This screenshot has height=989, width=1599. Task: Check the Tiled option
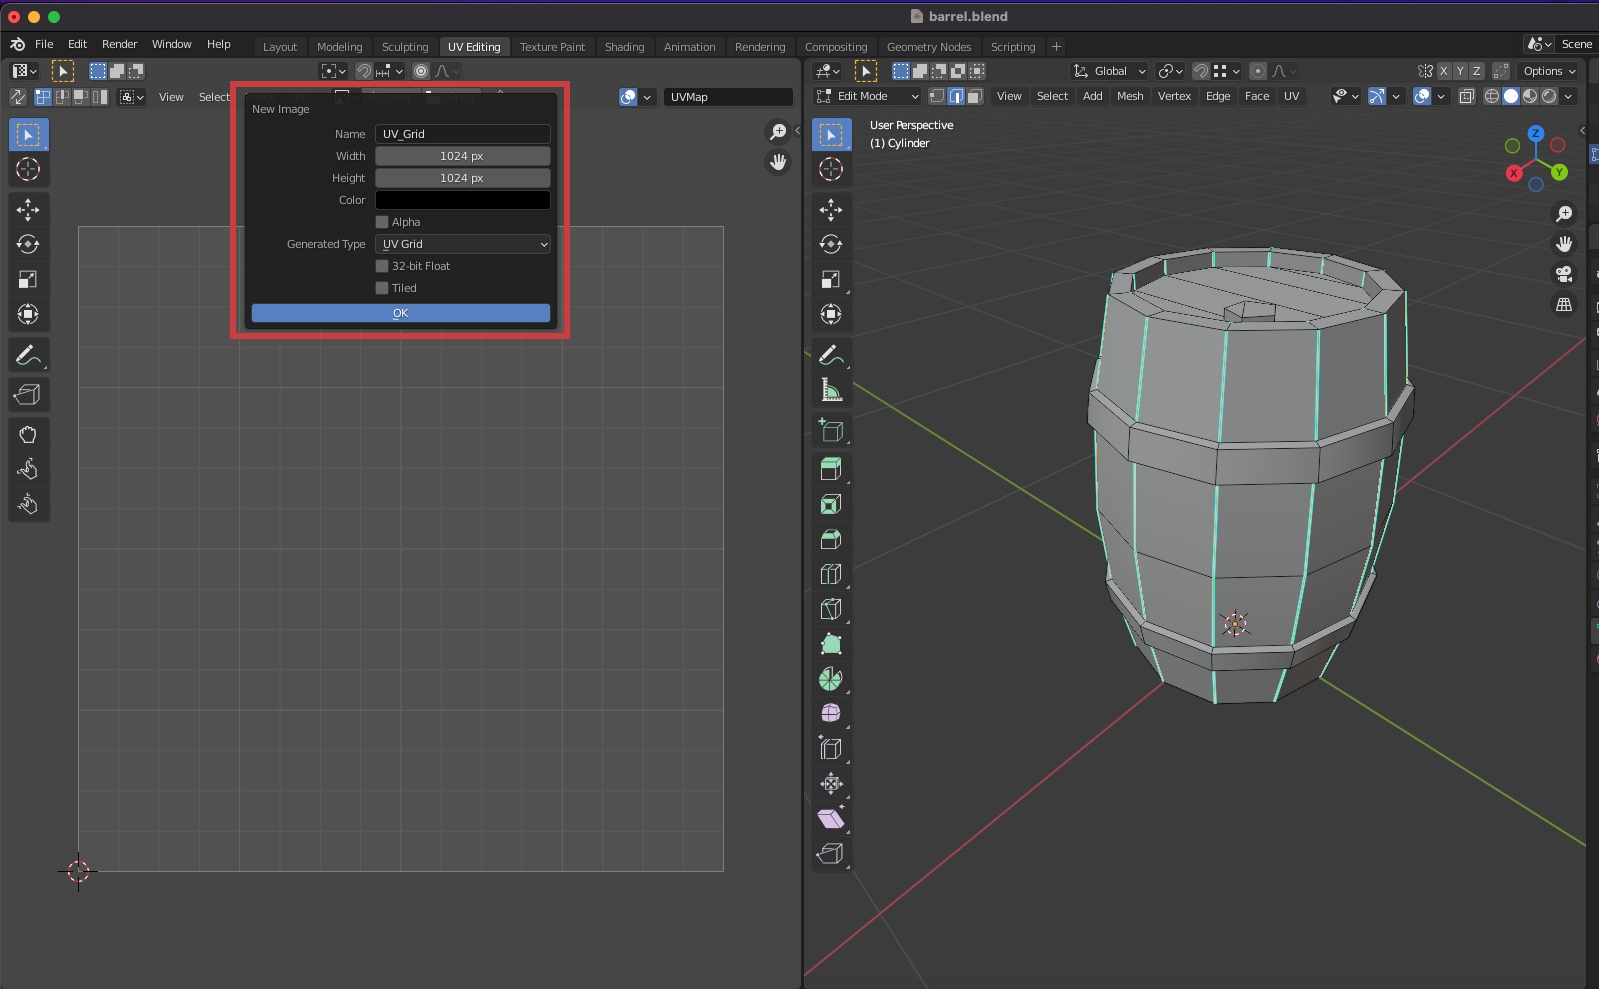(382, 288)
